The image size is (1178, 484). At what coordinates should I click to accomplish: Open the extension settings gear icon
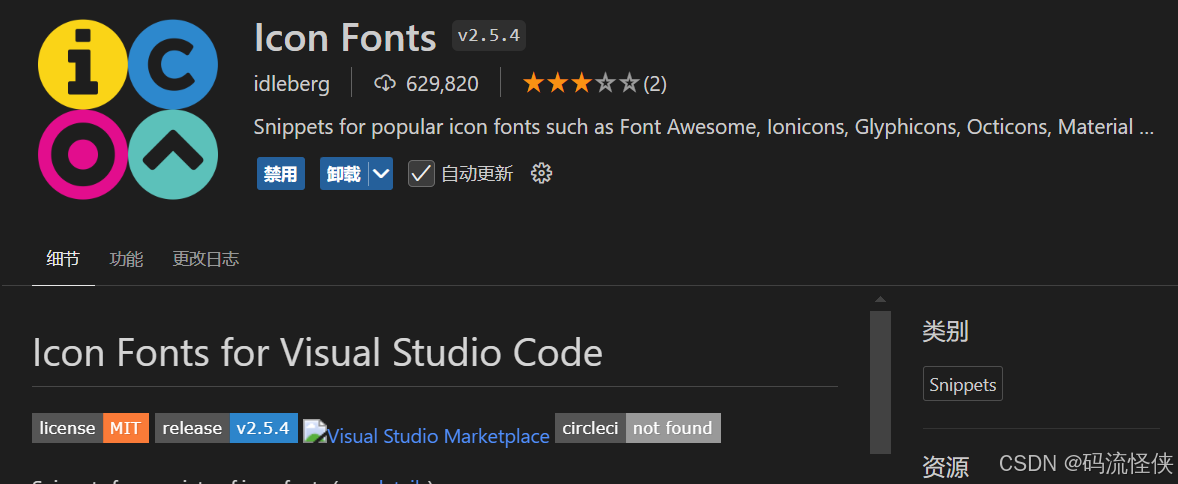tap(542, 174)
